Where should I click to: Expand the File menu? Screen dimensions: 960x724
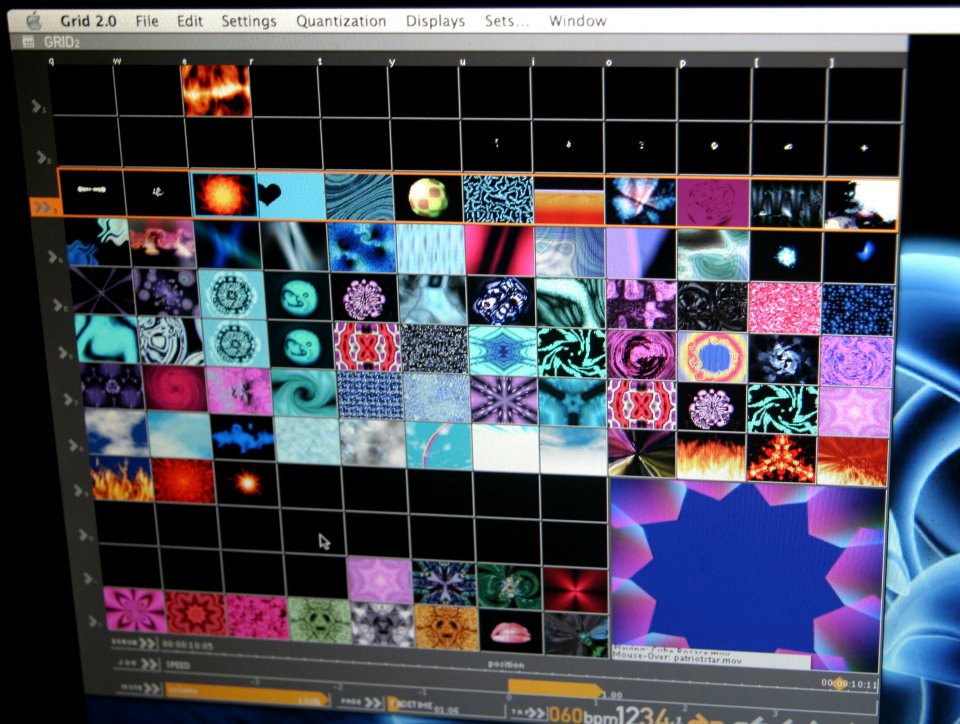(147, 21)
